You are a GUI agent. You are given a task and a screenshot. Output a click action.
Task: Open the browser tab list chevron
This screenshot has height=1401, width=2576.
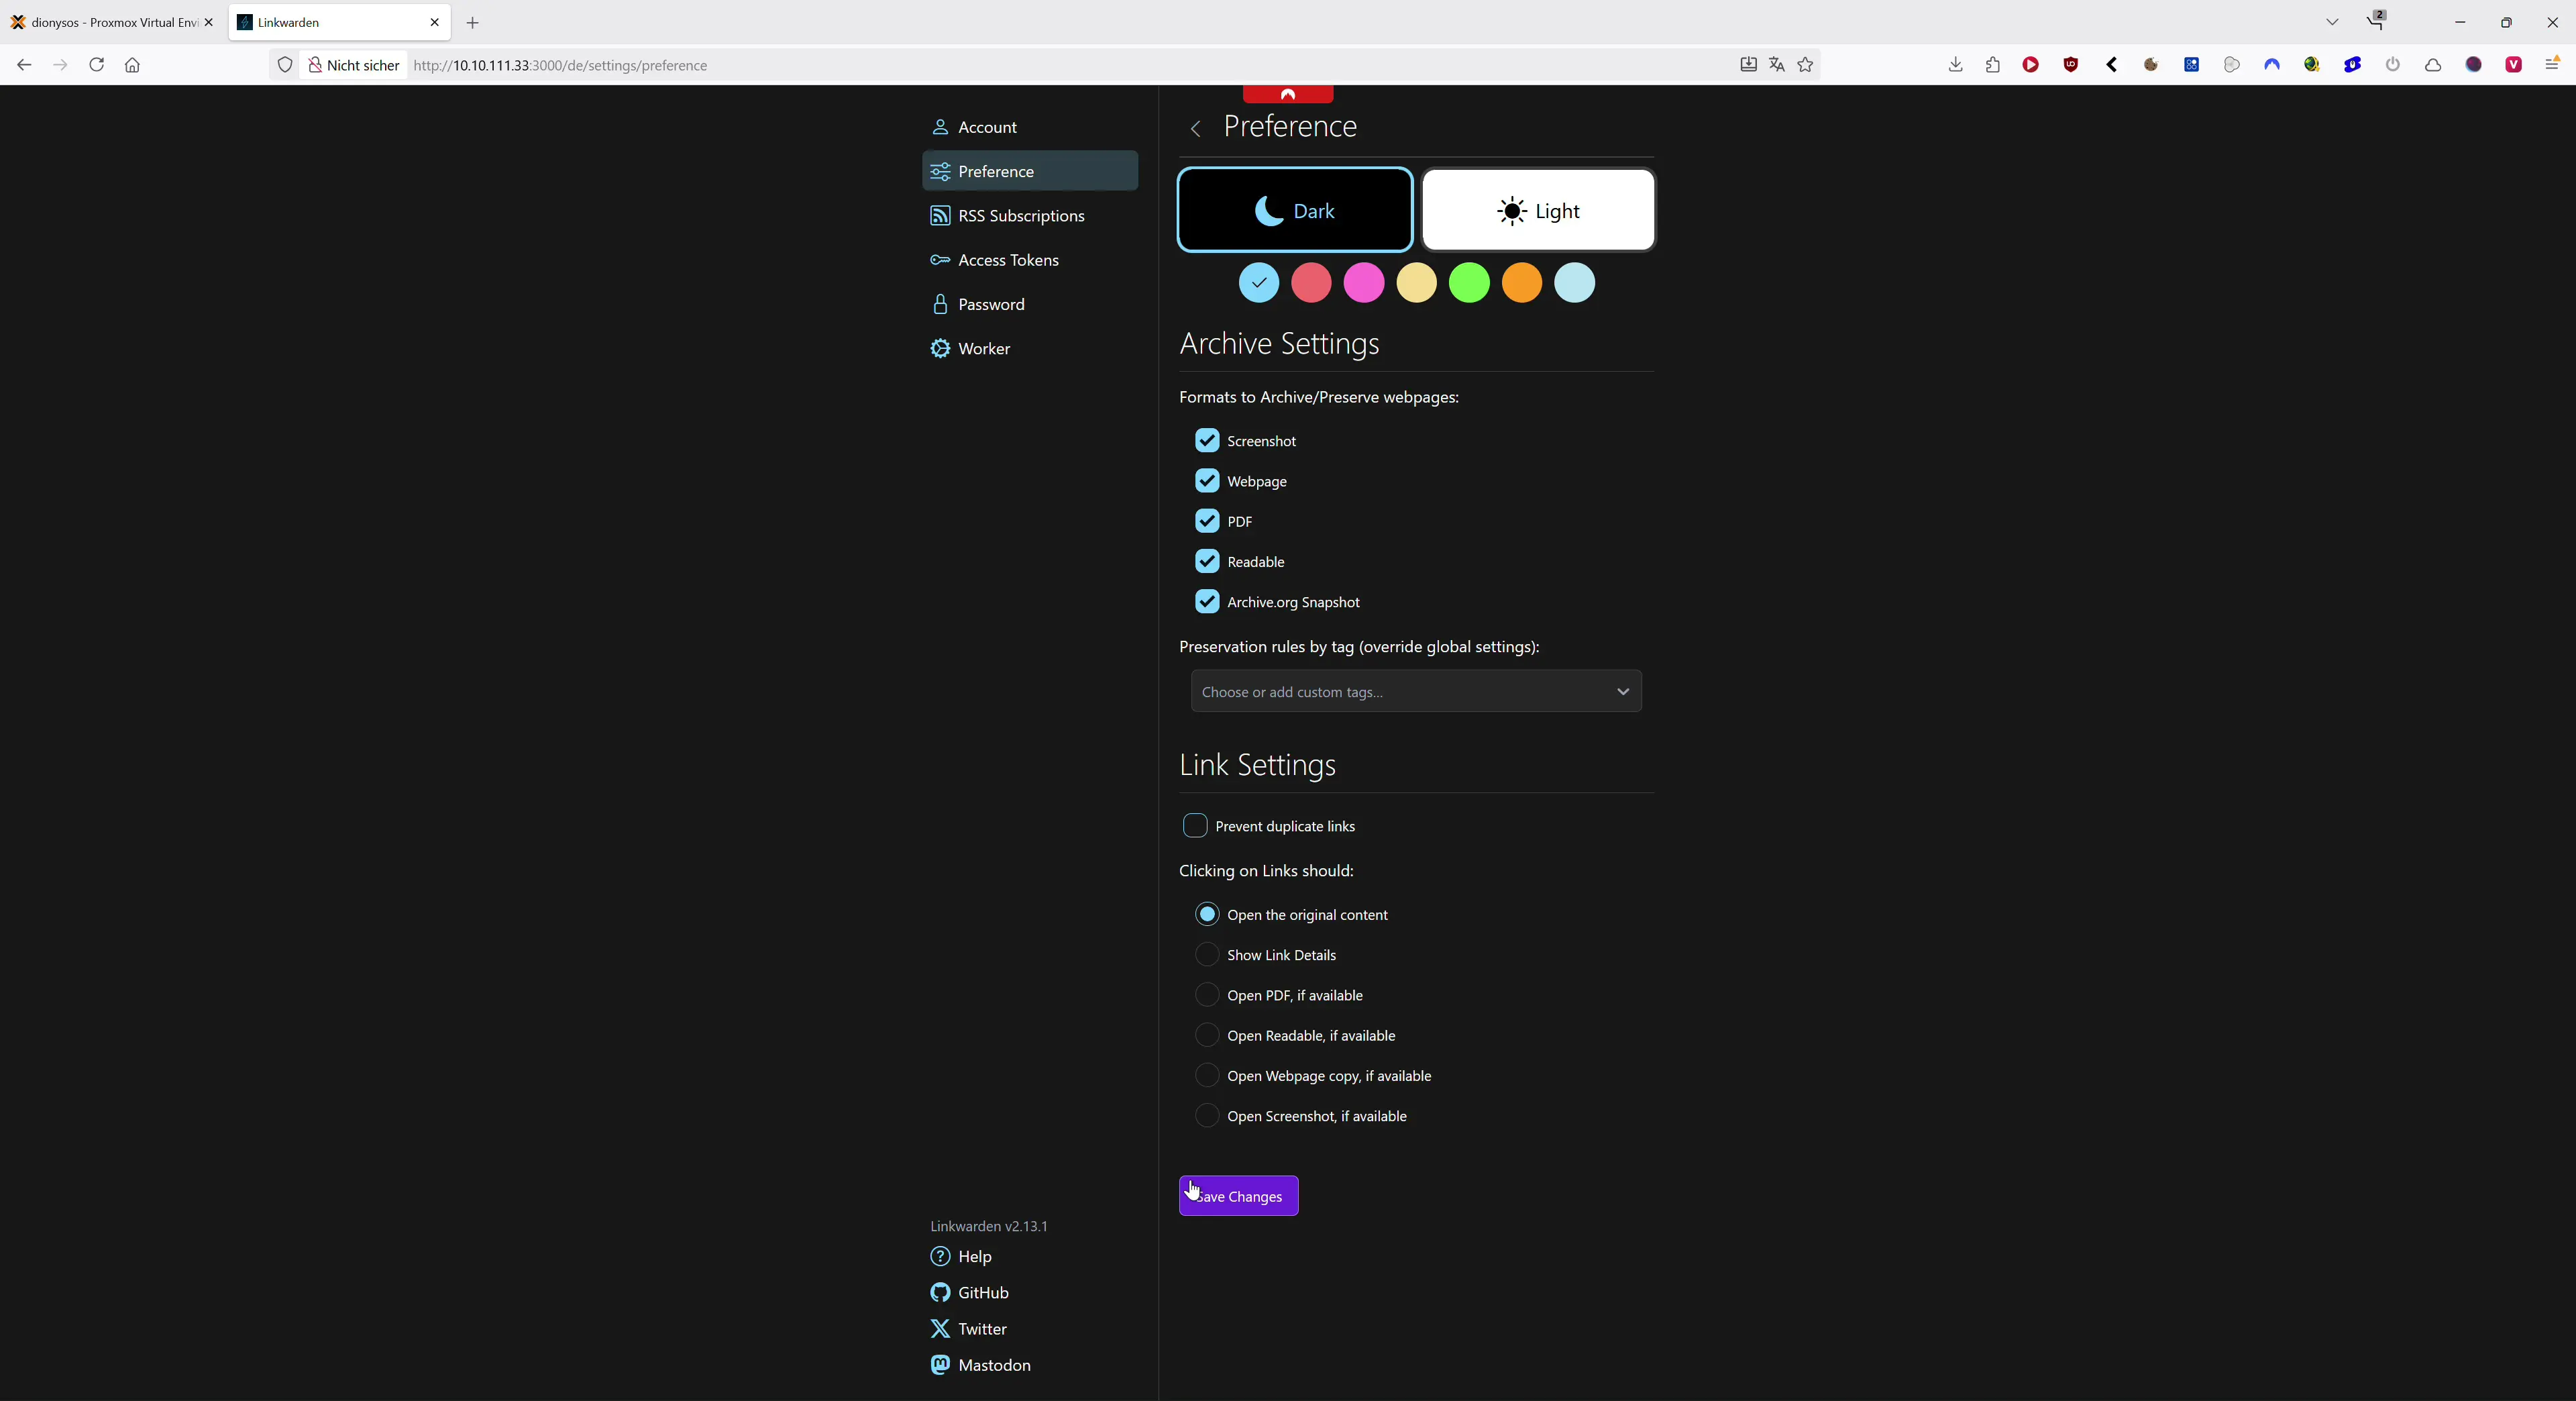pyautogui.click(x=2332, y=22)
